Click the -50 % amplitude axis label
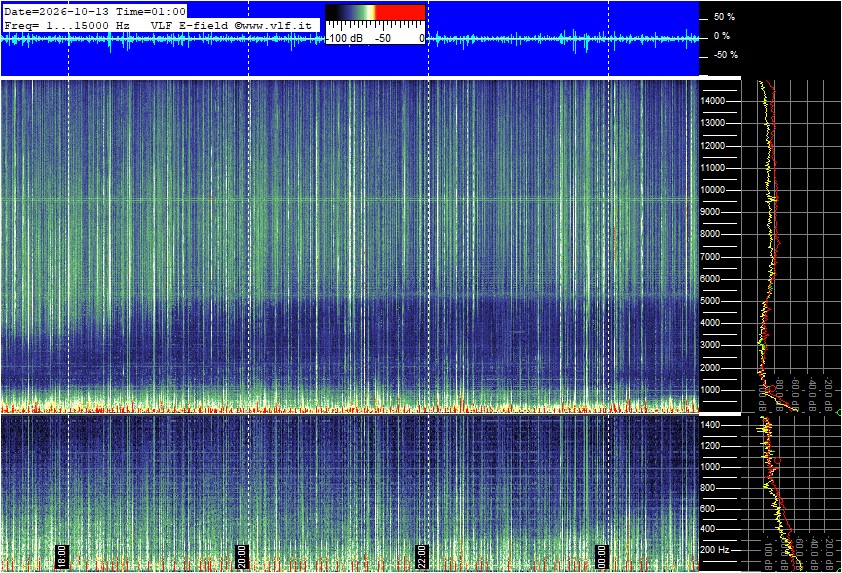The image size is (842, 573). pyautogui.click(x=725, y=55)
